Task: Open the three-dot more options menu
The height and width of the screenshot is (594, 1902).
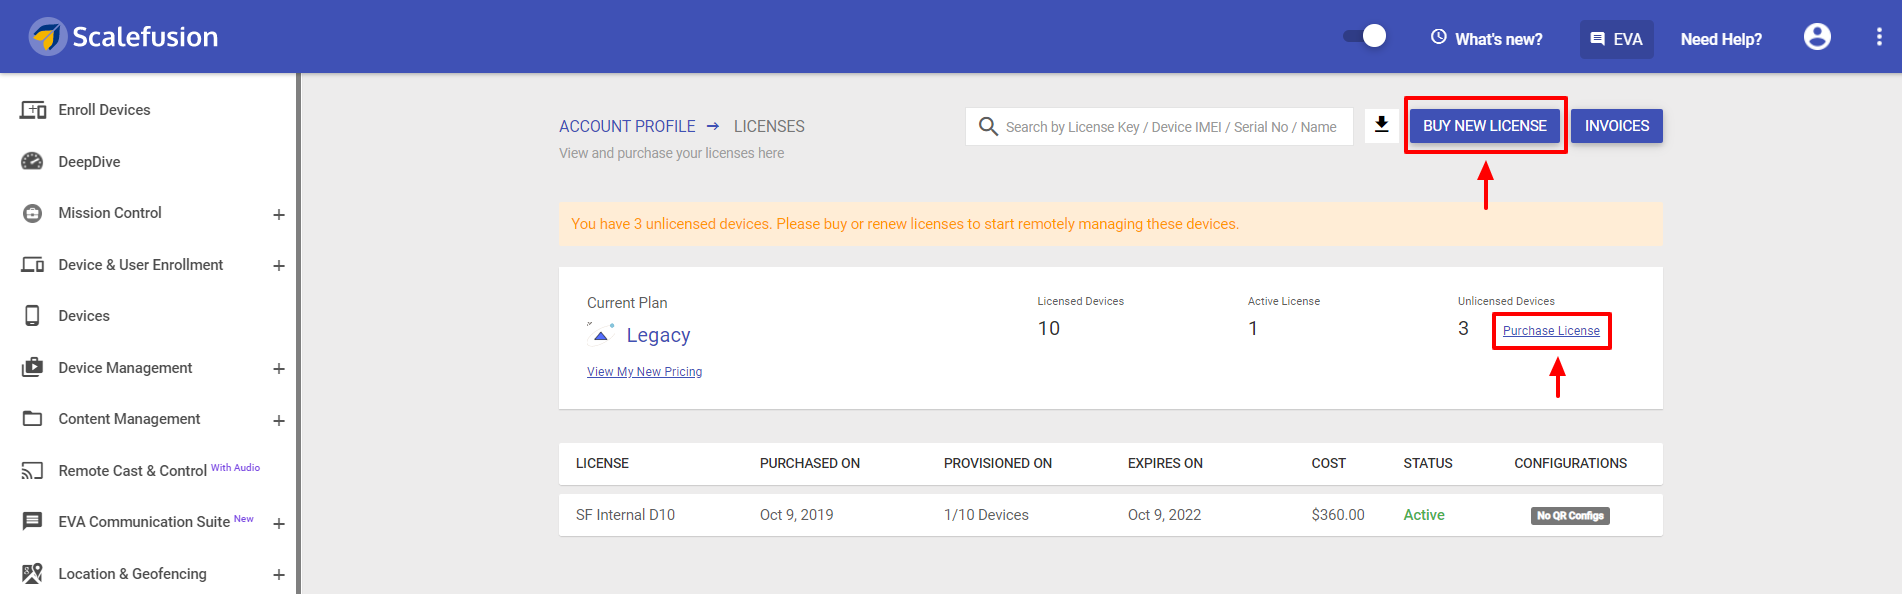Action: click(1879, 37)
